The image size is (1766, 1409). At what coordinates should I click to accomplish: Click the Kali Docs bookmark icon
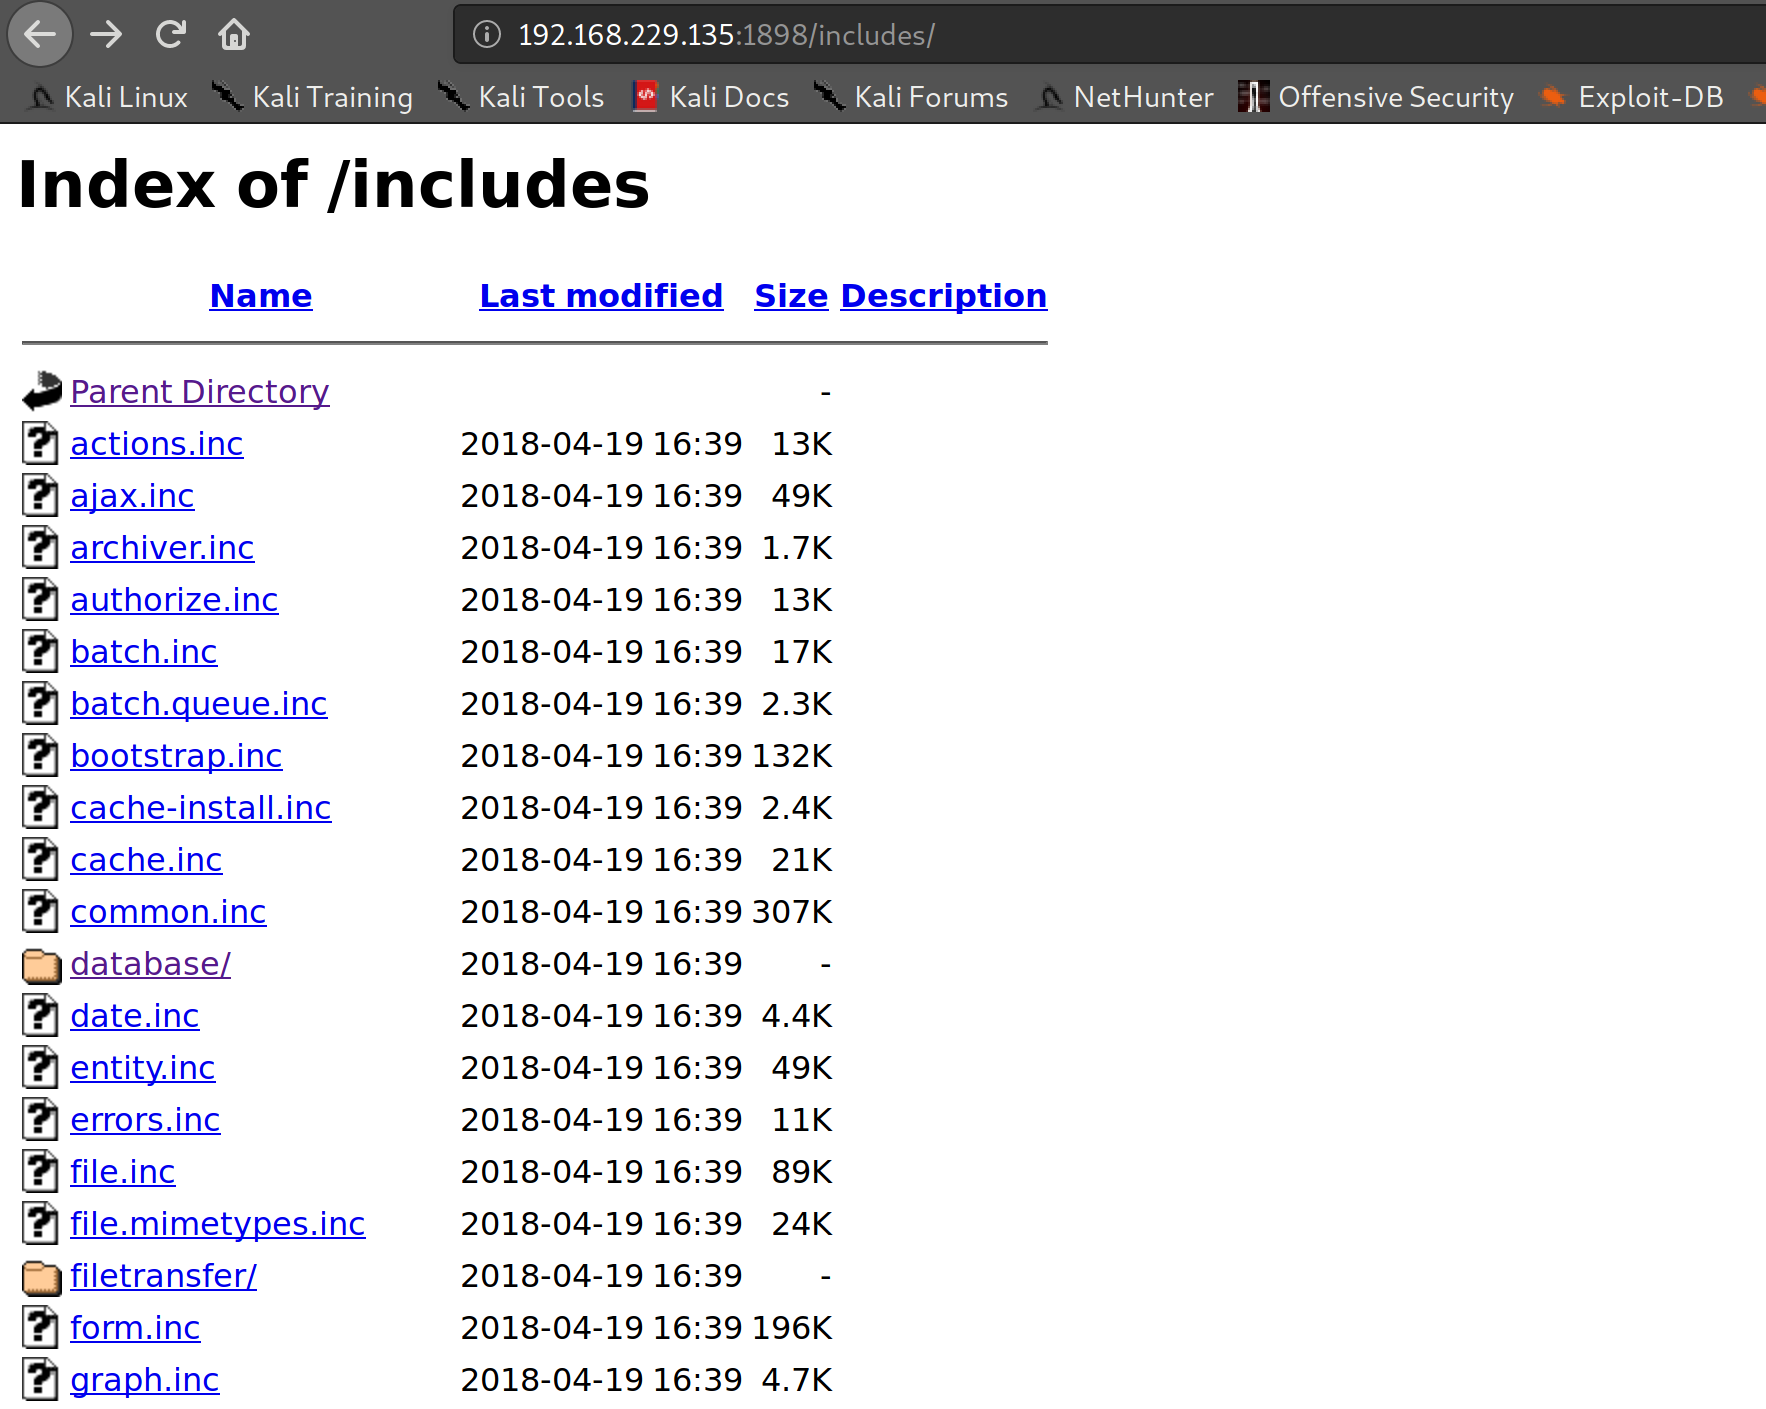645,96
